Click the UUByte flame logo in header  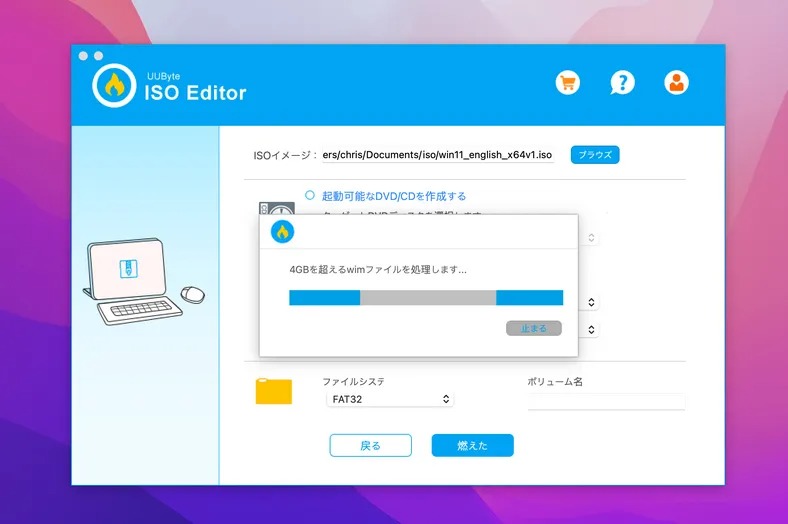click(x=114, y=85)
